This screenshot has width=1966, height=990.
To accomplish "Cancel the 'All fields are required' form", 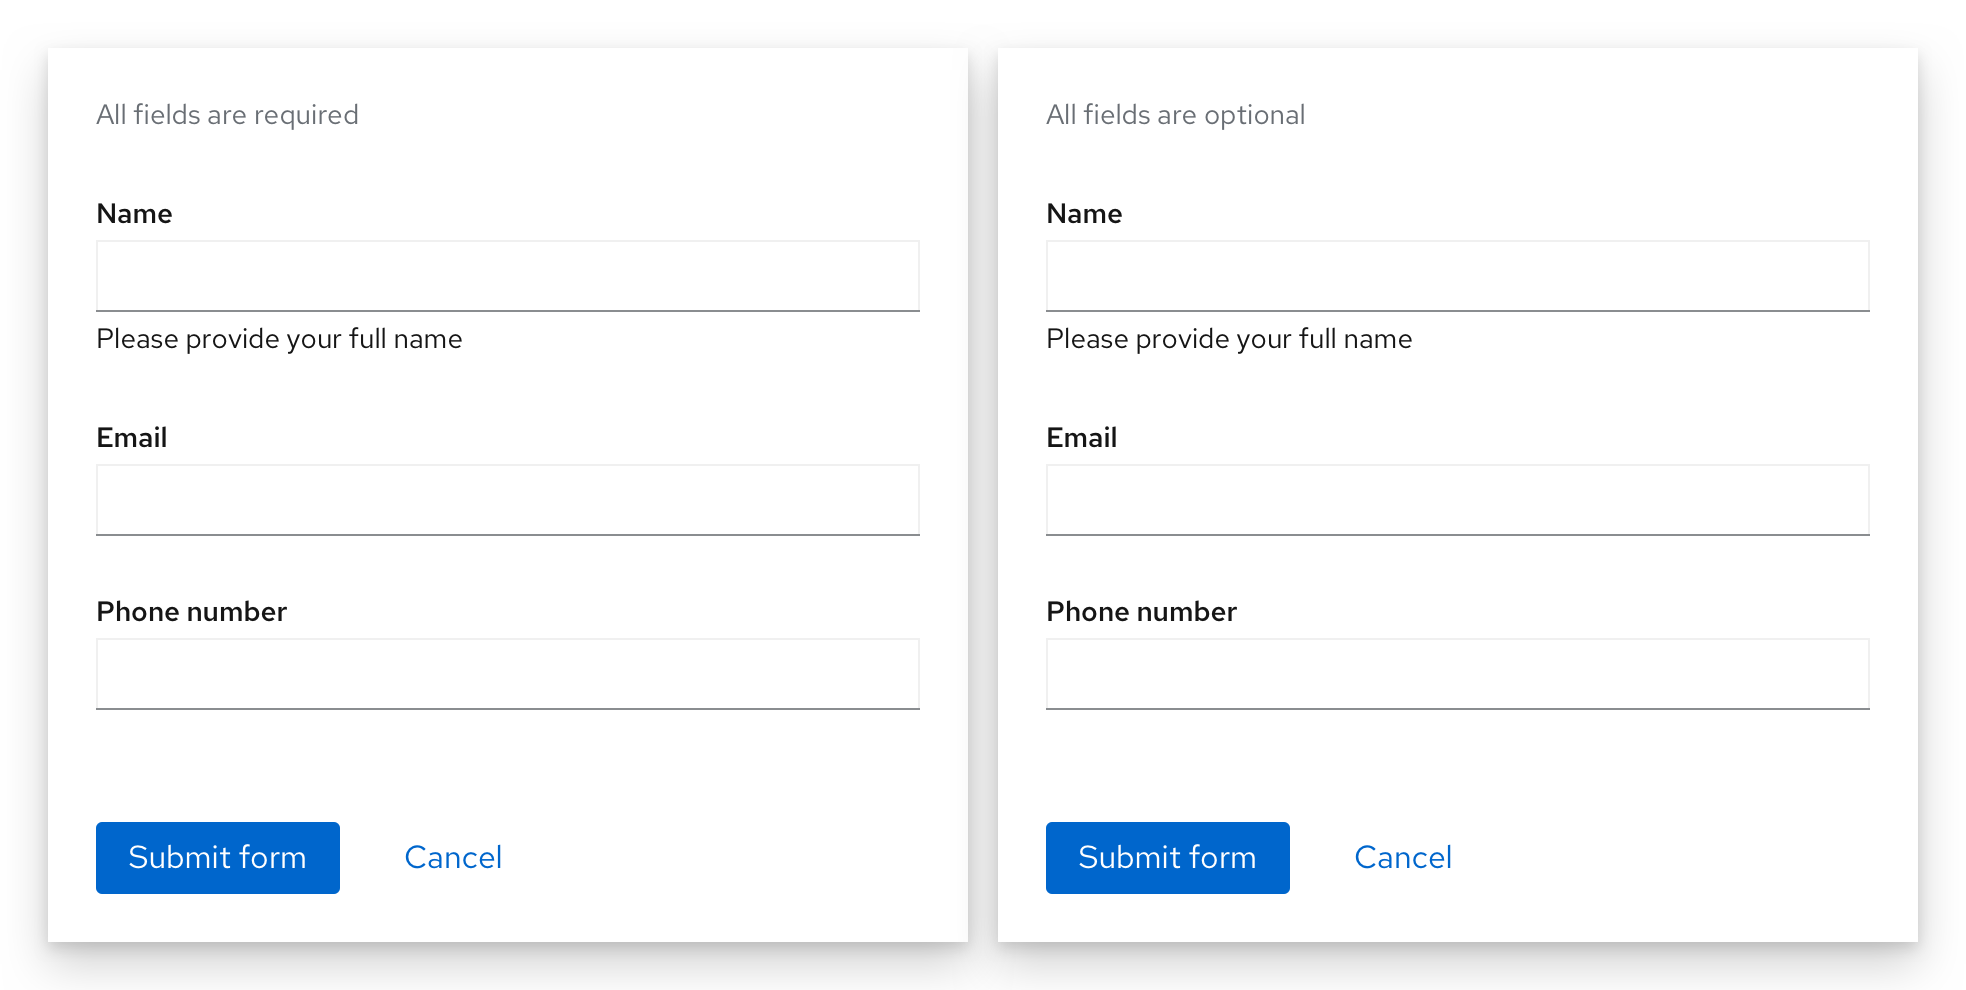I will tap(453, 858).
